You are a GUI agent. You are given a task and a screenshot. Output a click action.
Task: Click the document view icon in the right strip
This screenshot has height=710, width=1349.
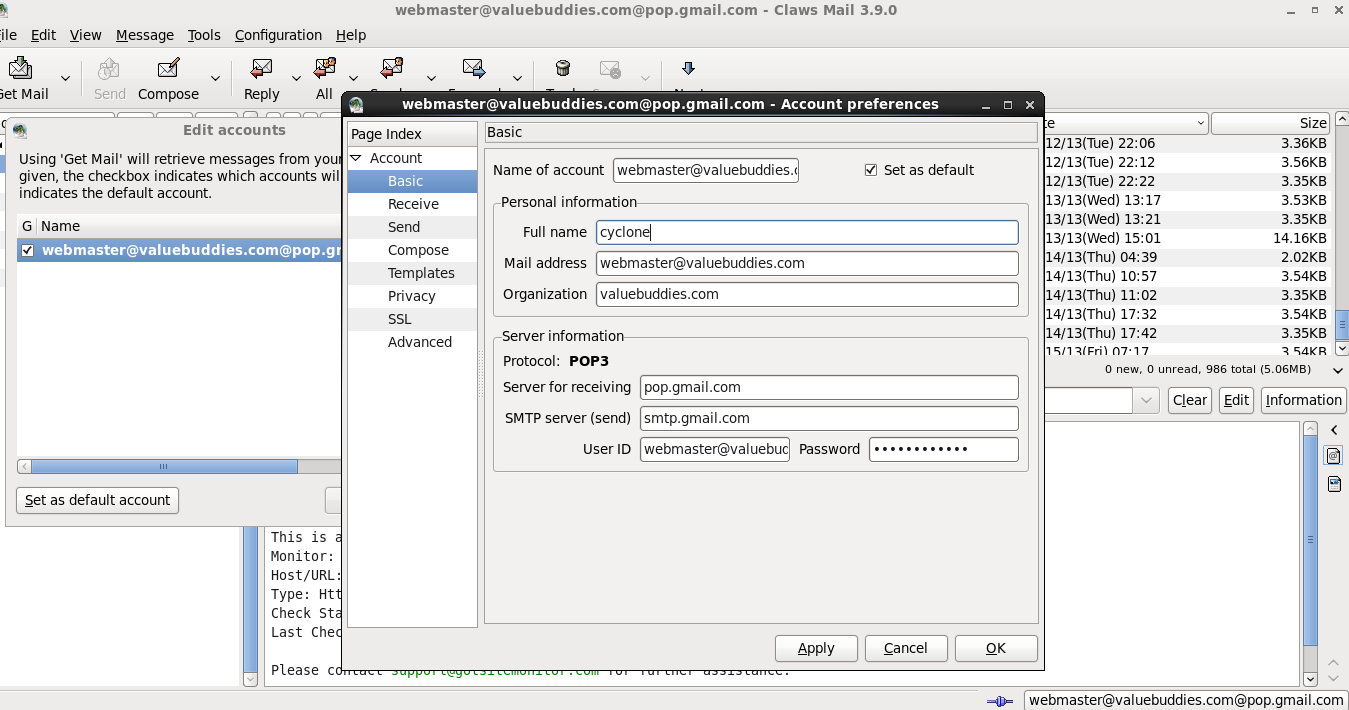(1334, 485)
